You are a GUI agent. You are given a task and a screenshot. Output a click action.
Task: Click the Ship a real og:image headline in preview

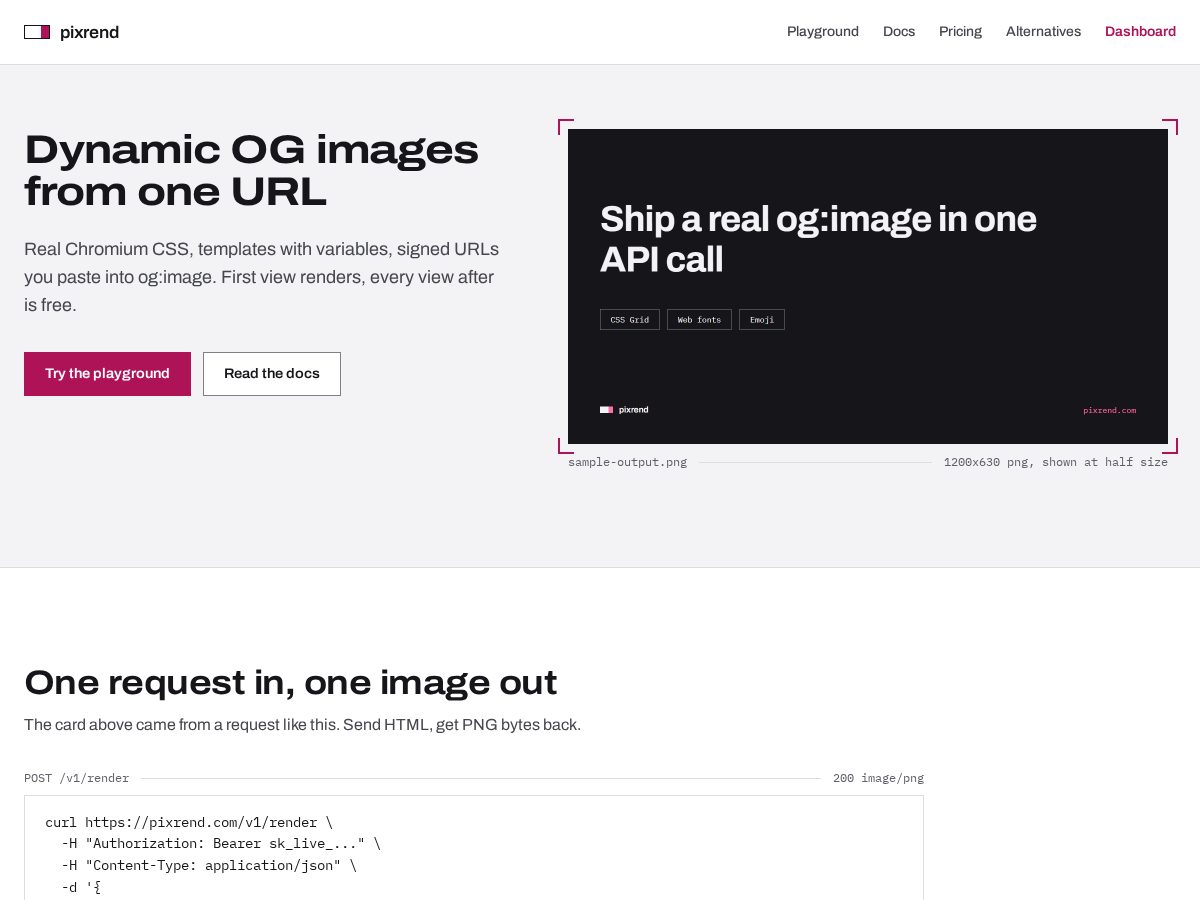tap(818, 239)
